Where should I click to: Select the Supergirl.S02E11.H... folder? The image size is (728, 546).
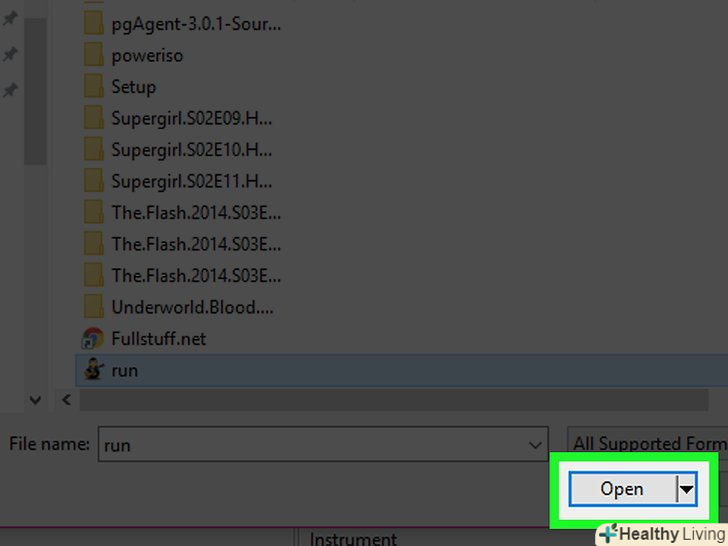click(191, 181)
